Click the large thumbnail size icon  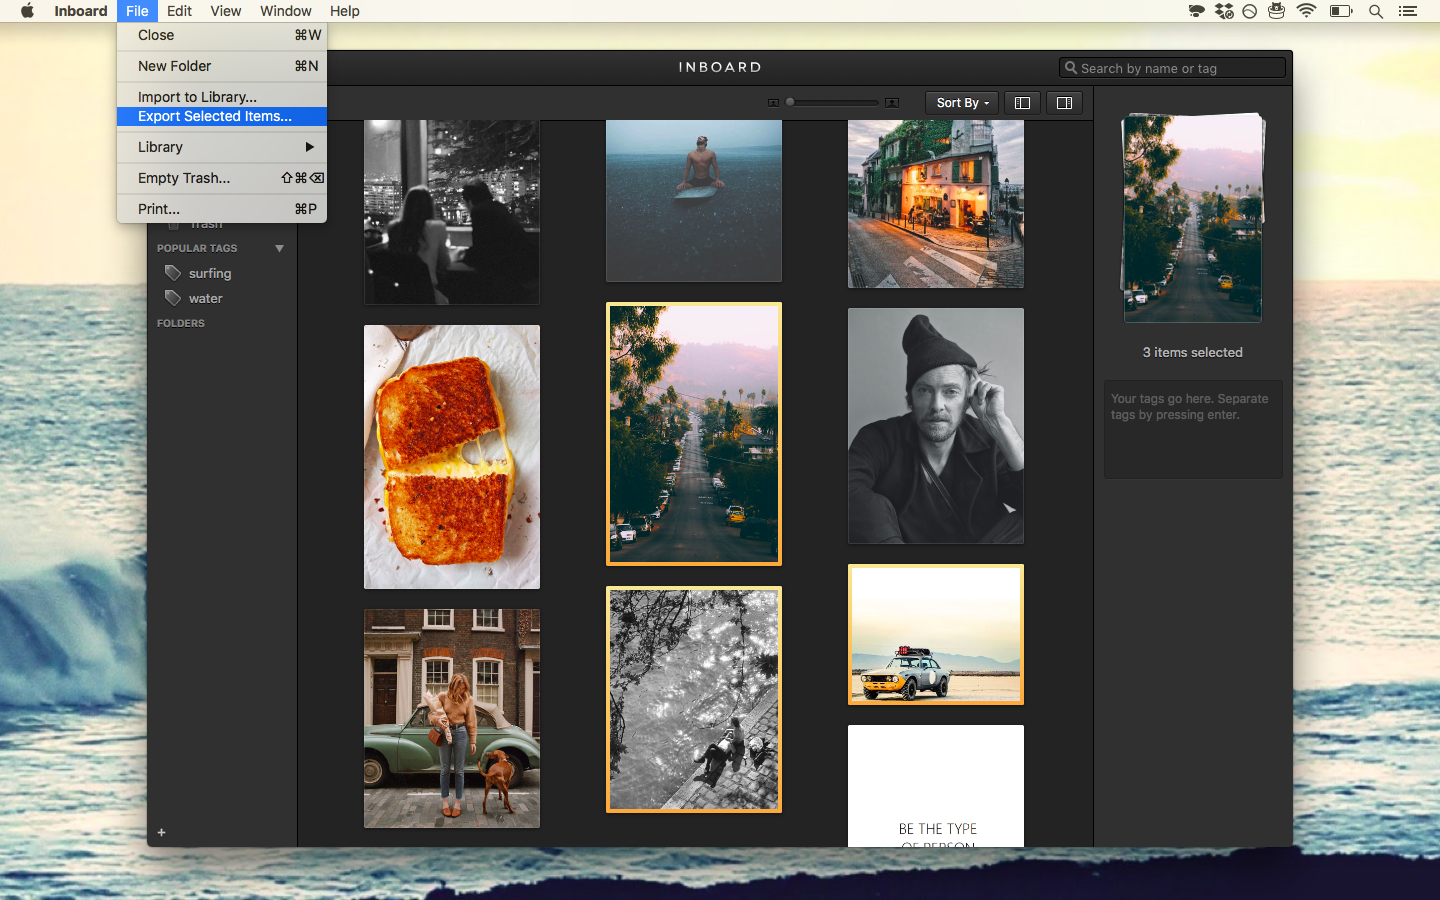tap(891, 102)
